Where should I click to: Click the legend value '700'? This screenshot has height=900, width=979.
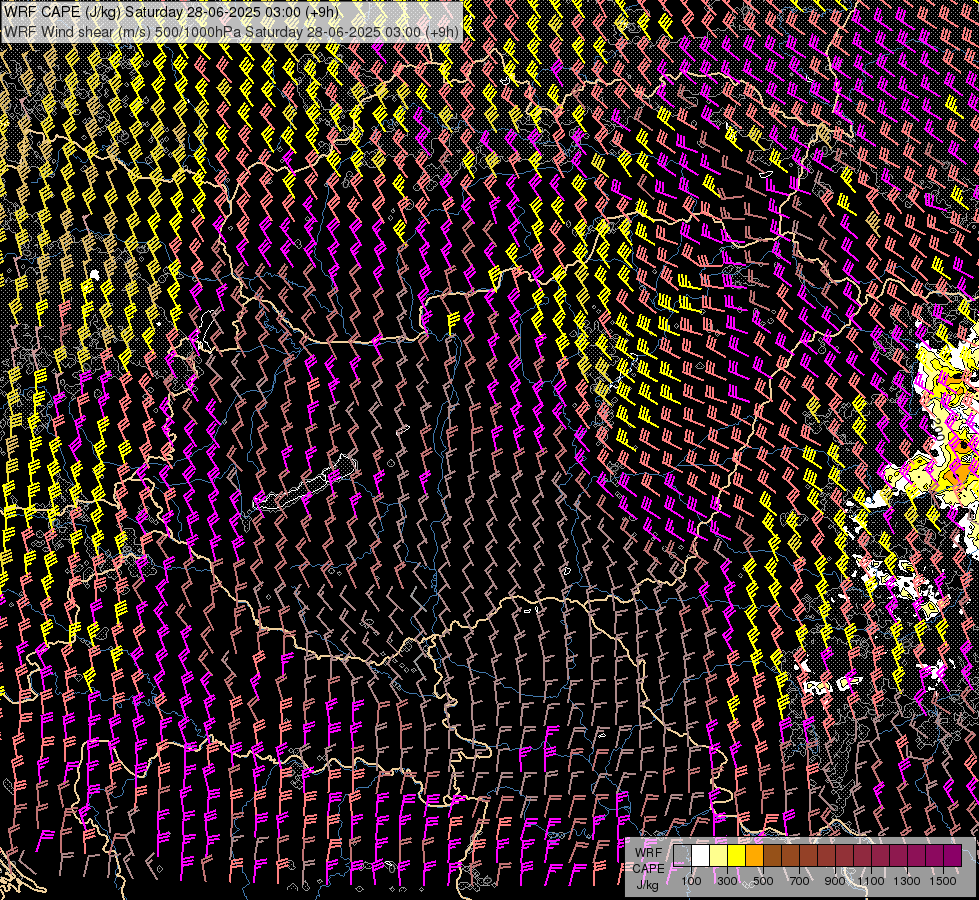click(x=799, y=881)
